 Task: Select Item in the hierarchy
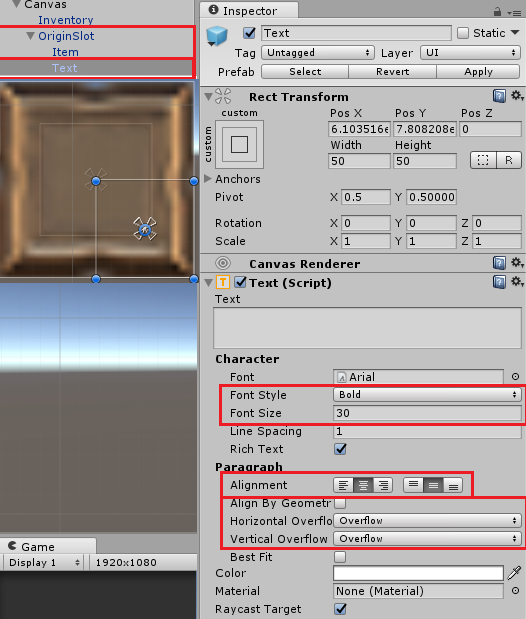[x=65, y=52]
